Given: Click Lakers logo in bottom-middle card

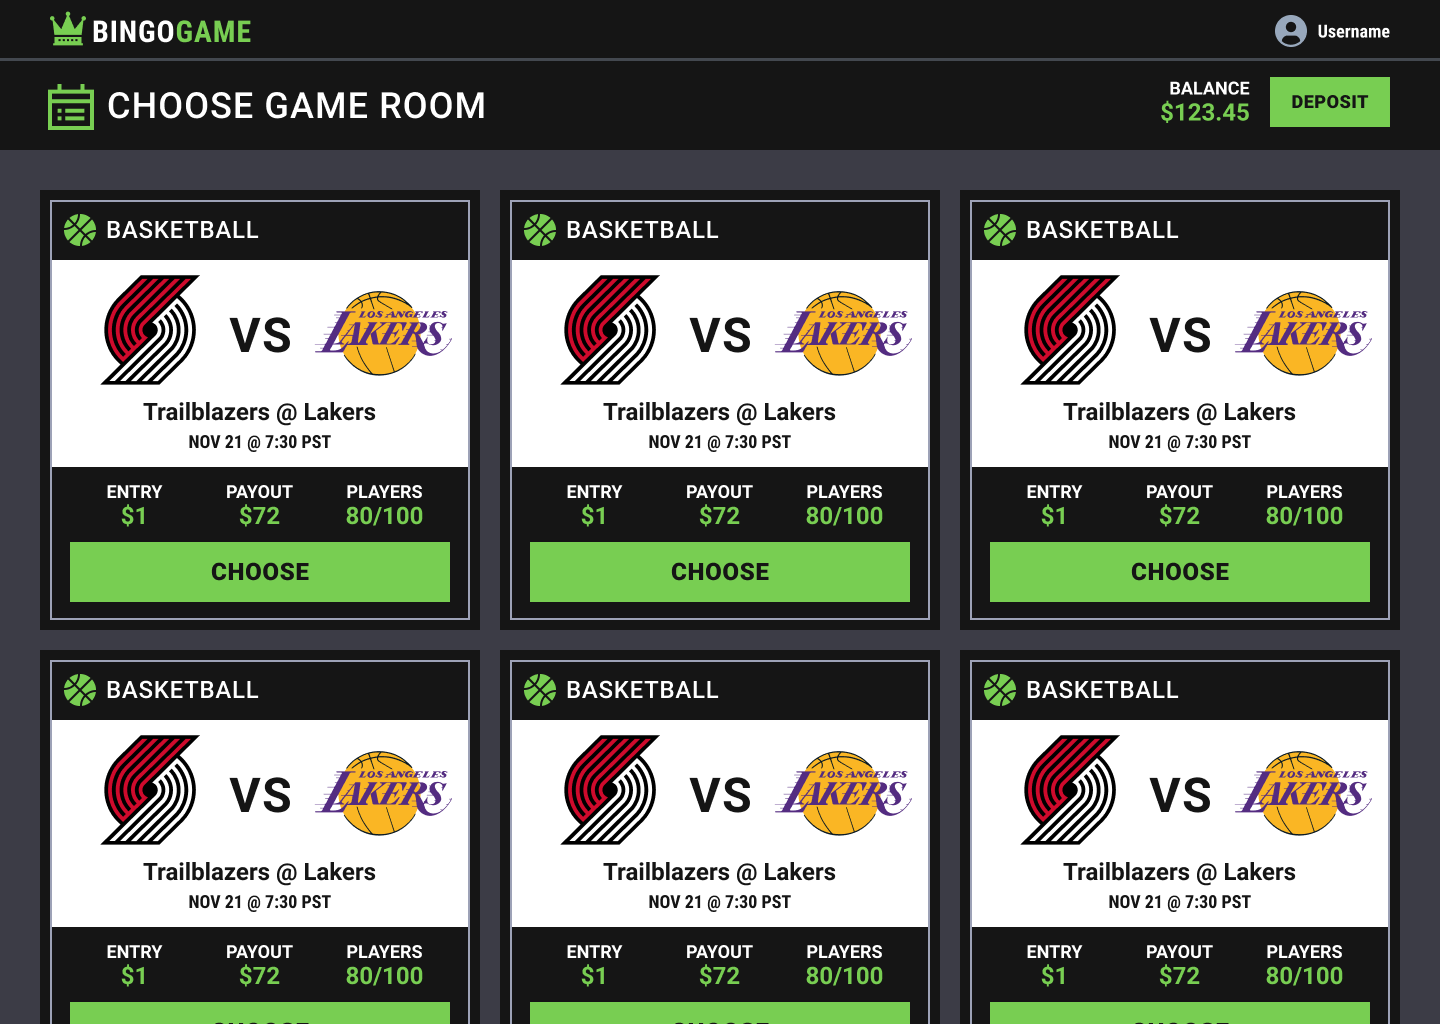Looking at the screenshot, I should tap(844, 793).
